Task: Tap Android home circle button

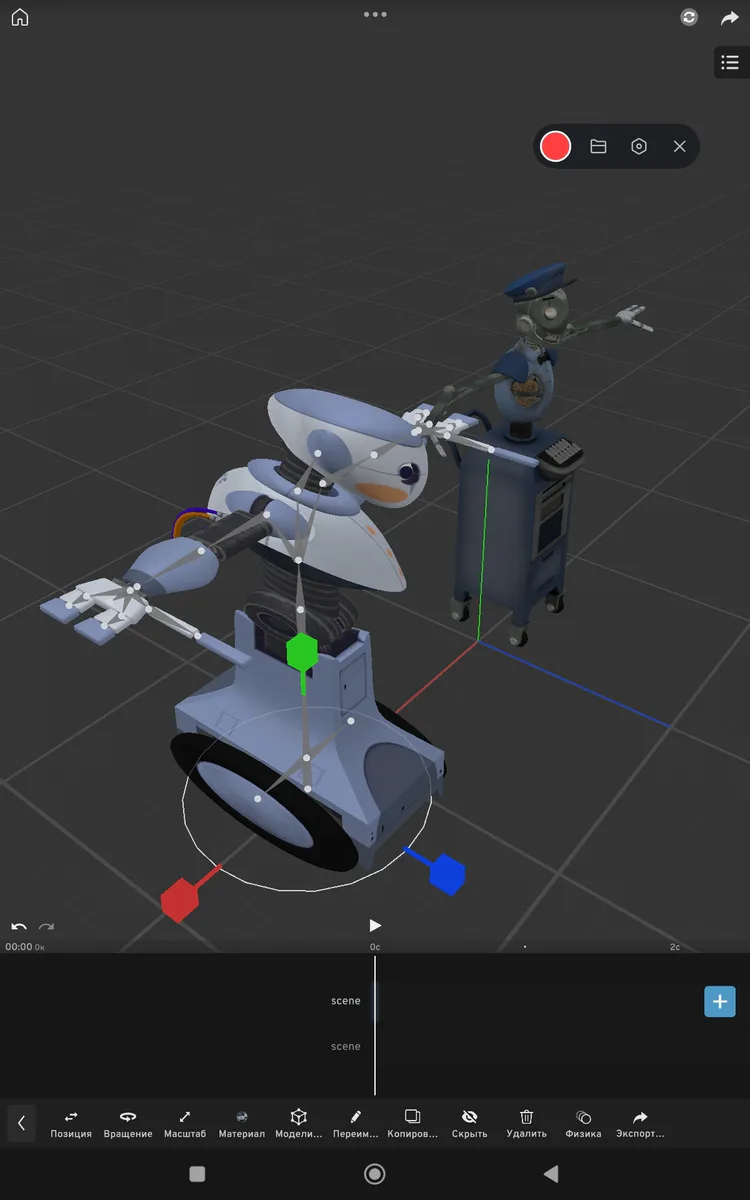Action: pos(375,1174)
